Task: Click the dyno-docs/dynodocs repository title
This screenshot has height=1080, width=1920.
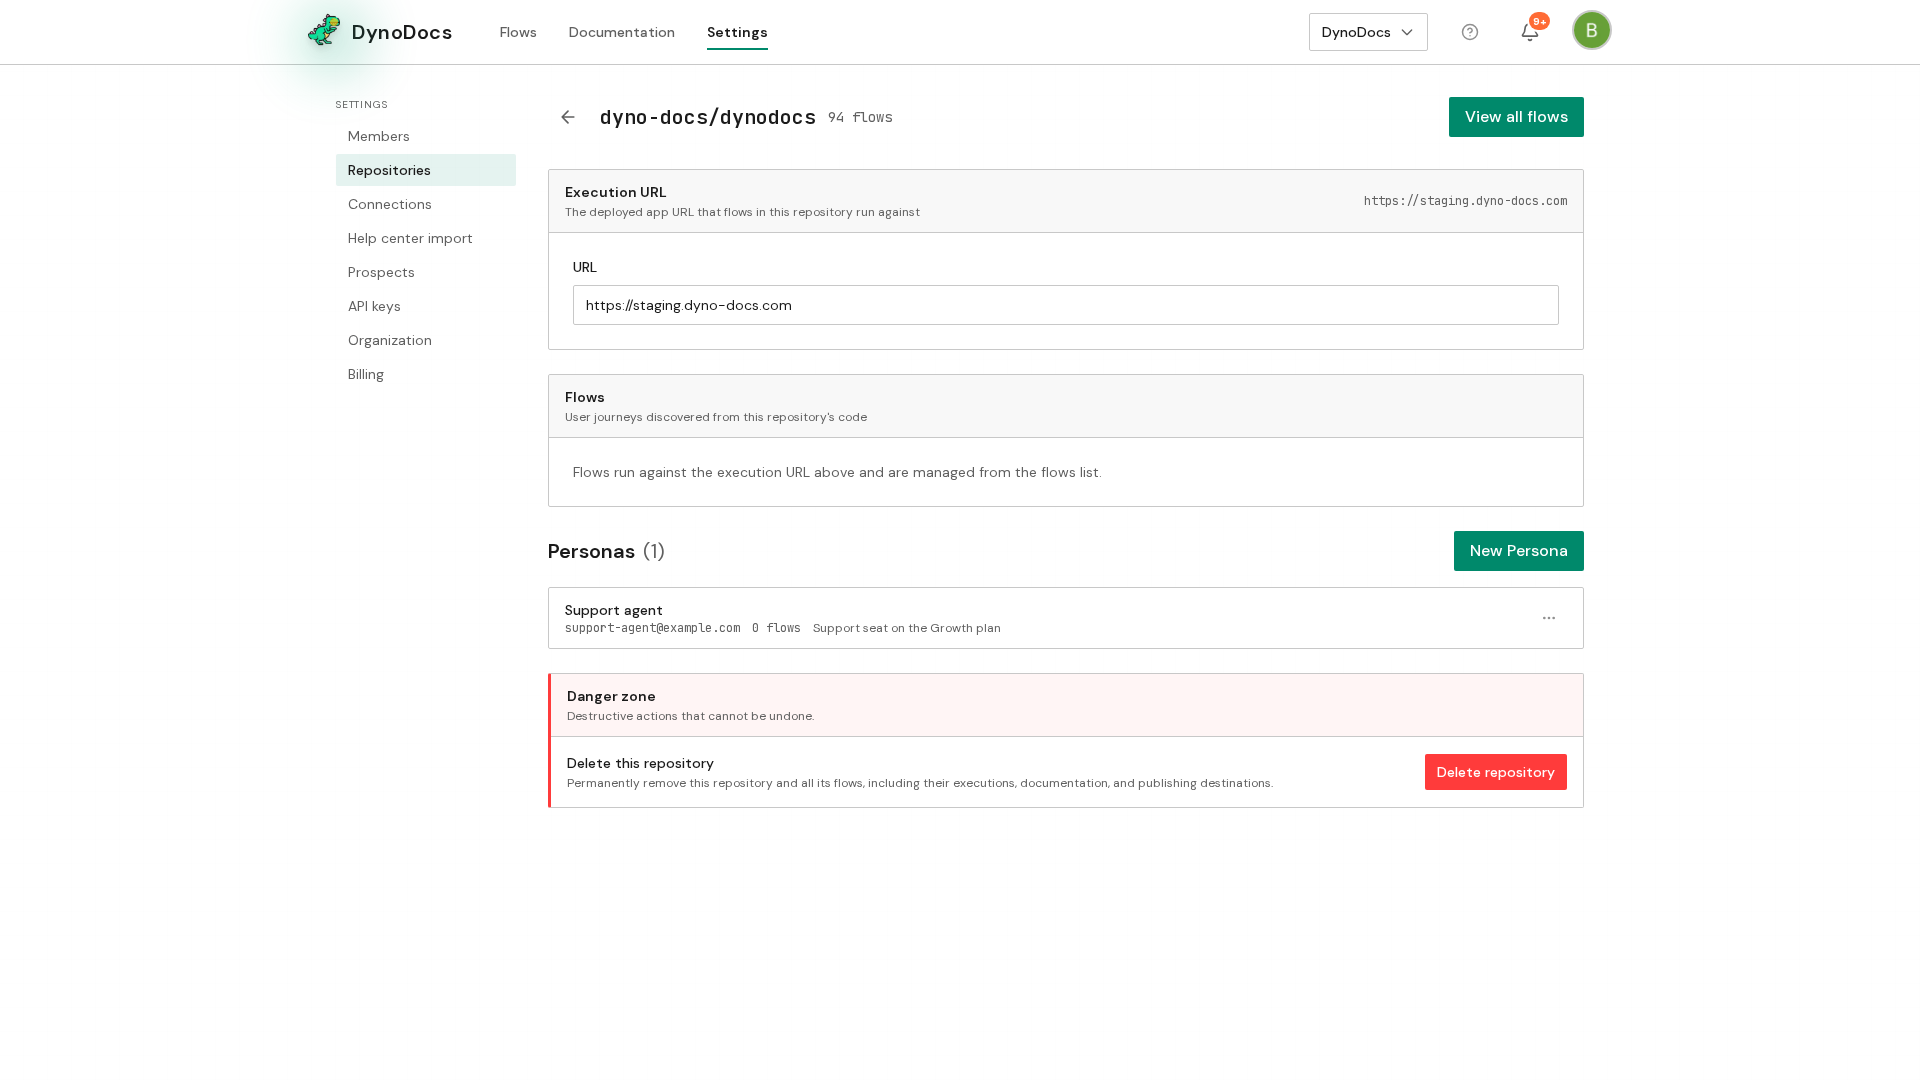Action: point(708,117)
